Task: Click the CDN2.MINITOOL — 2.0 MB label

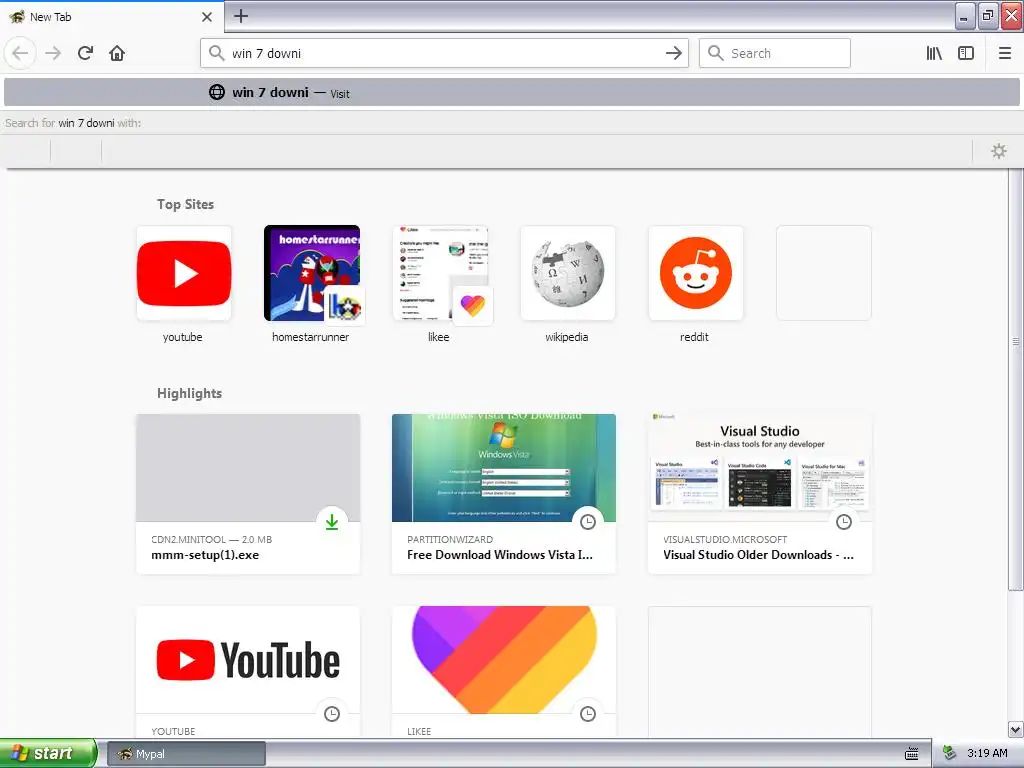Action: (212, 539)
